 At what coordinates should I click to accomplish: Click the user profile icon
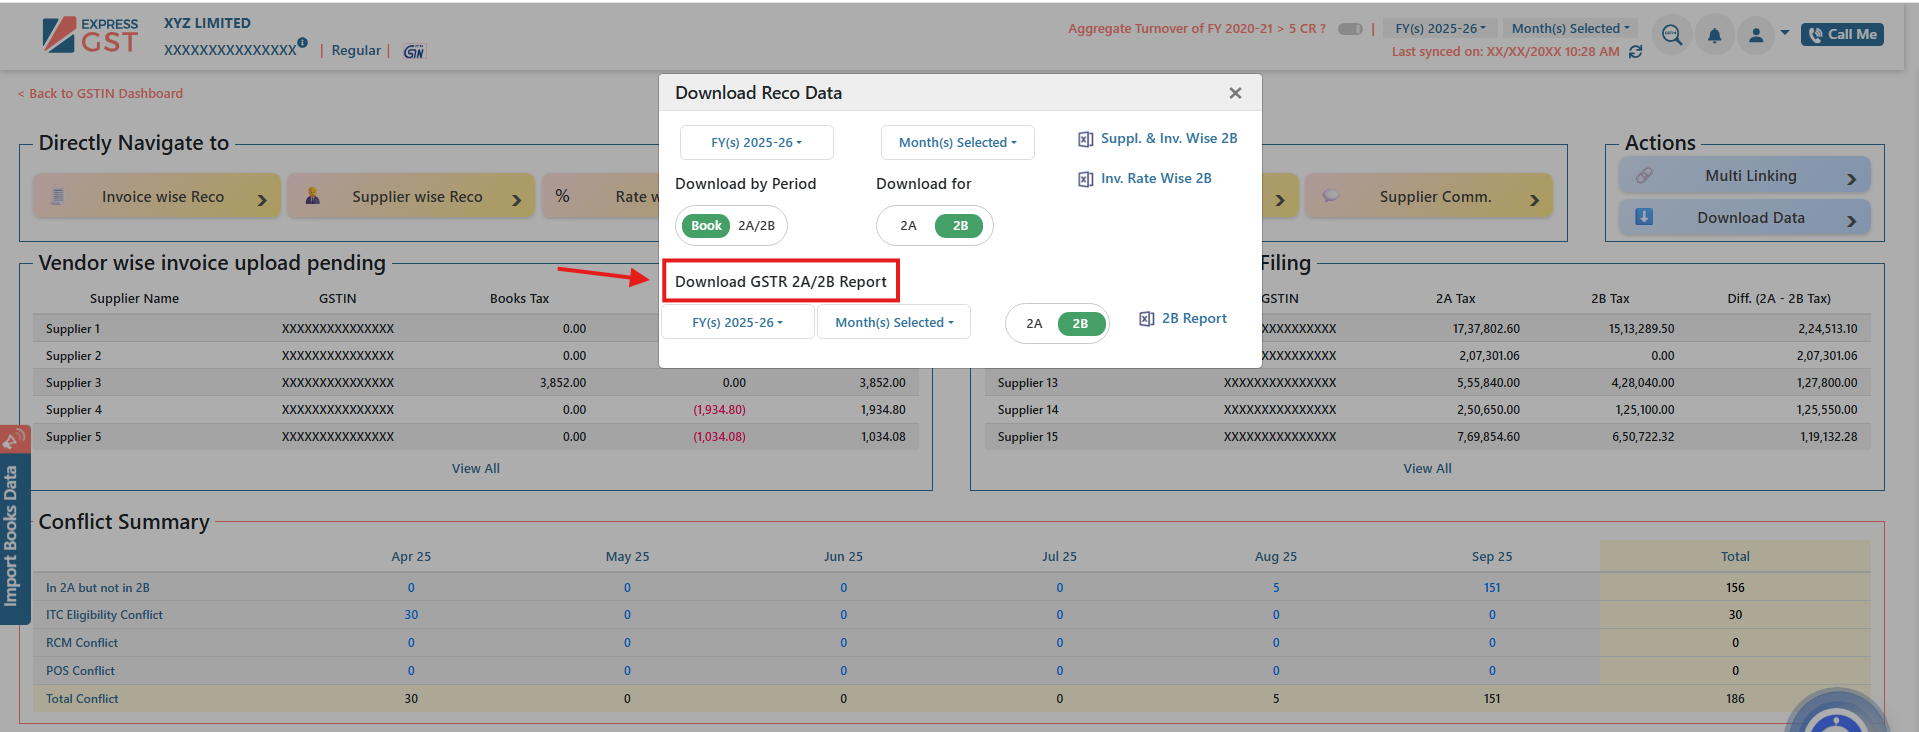[x=1755, y=35]
